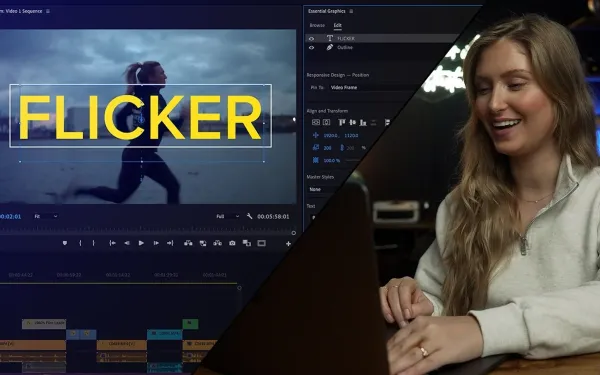Select the first blue transition clip

[x=72, y=334]
